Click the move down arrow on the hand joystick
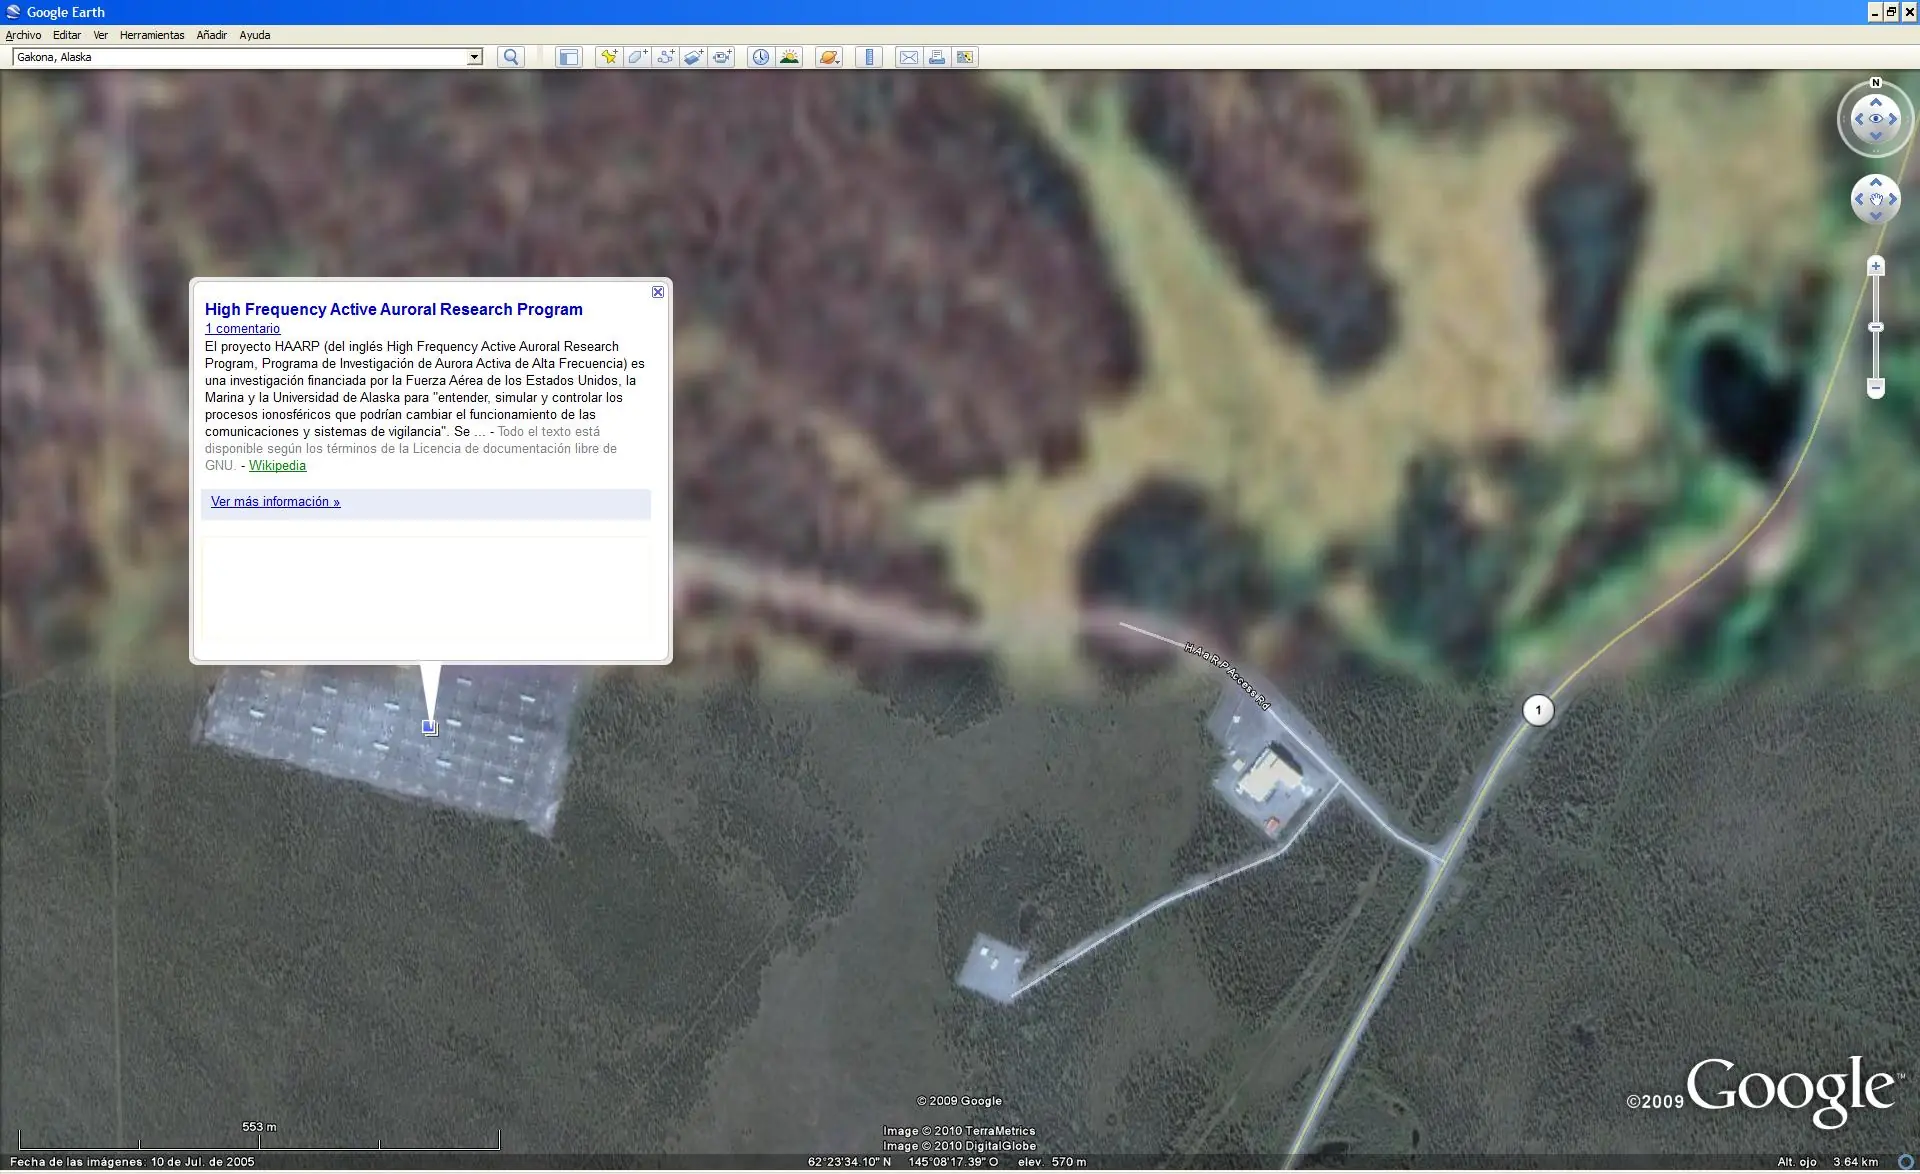Viewport: 1920px width, 1174px height. 1876,216
